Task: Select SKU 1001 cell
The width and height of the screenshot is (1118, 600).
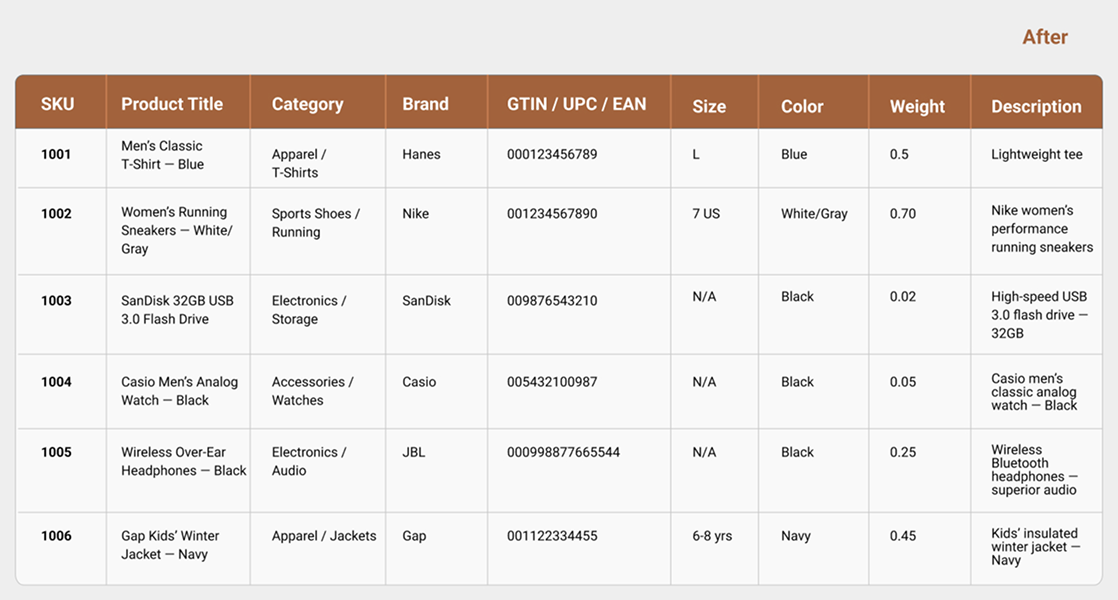Action: coord(56,154)
